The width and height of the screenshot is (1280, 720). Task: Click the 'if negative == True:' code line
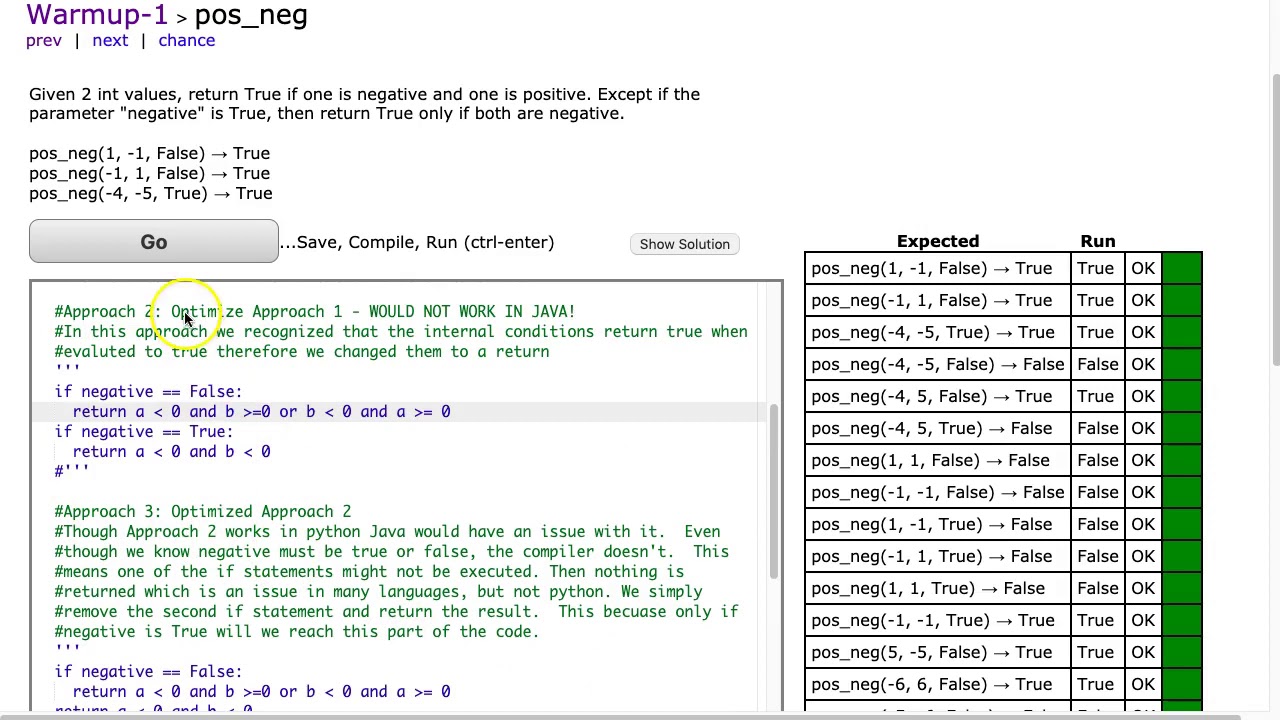[144, 431]
